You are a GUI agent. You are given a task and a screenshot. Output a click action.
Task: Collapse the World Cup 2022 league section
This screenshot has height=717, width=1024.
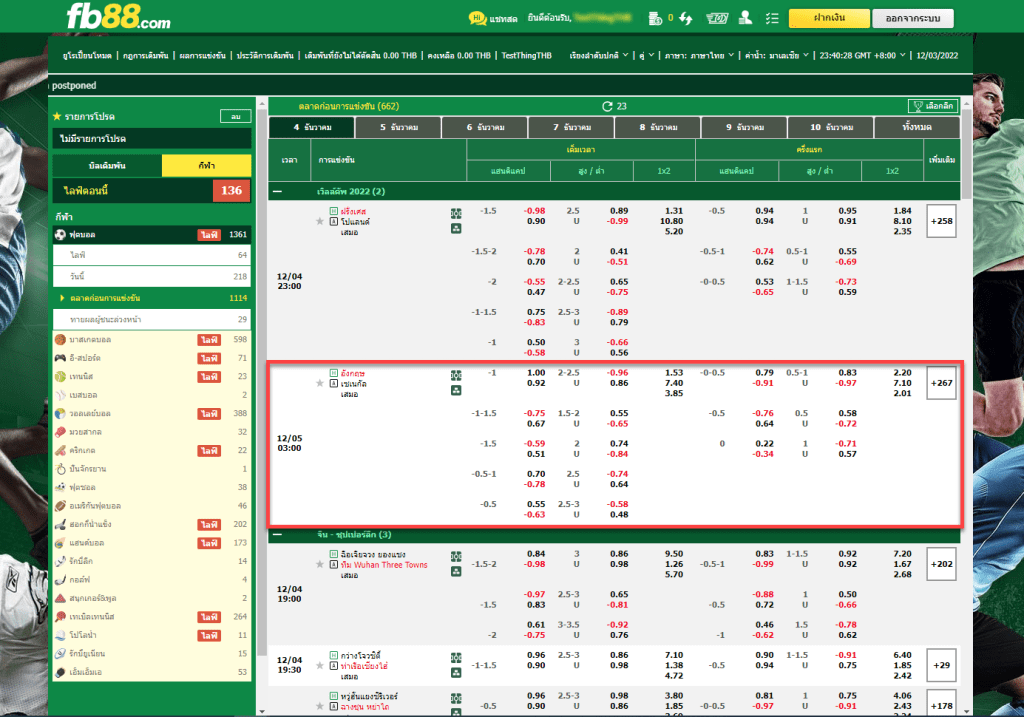pyautogui.click(x=277, y=191)
